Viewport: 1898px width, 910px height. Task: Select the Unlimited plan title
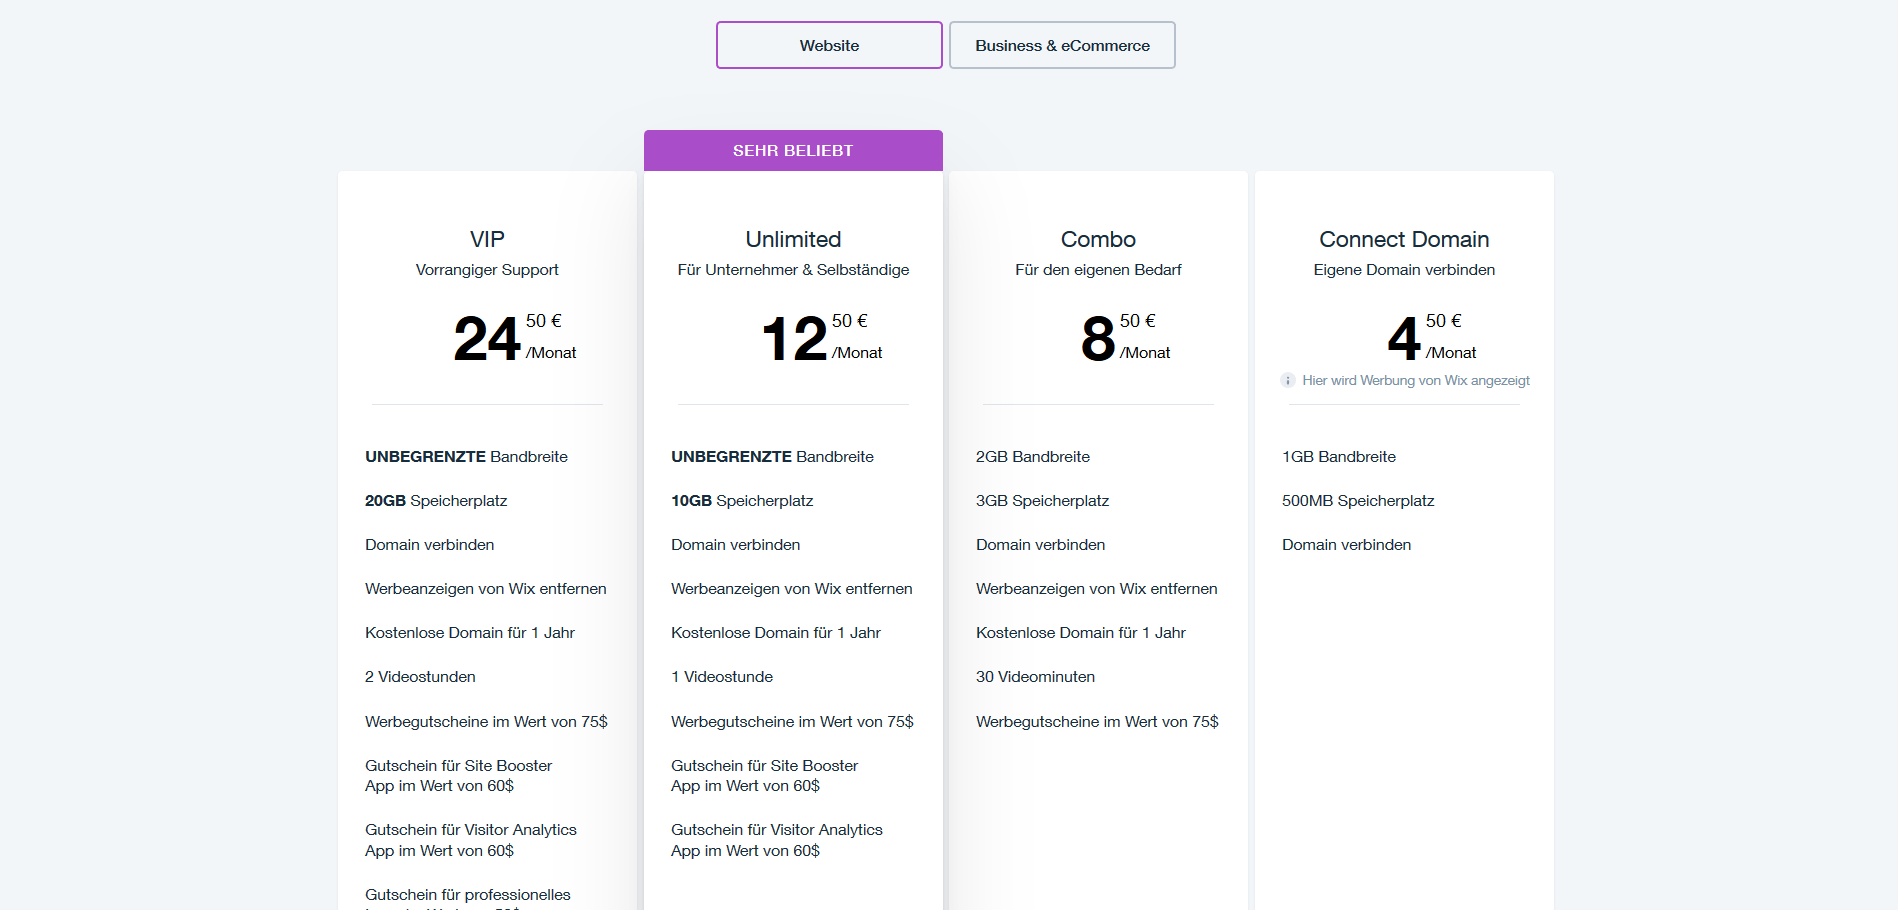pyautogui.click(x=793, y=239)
